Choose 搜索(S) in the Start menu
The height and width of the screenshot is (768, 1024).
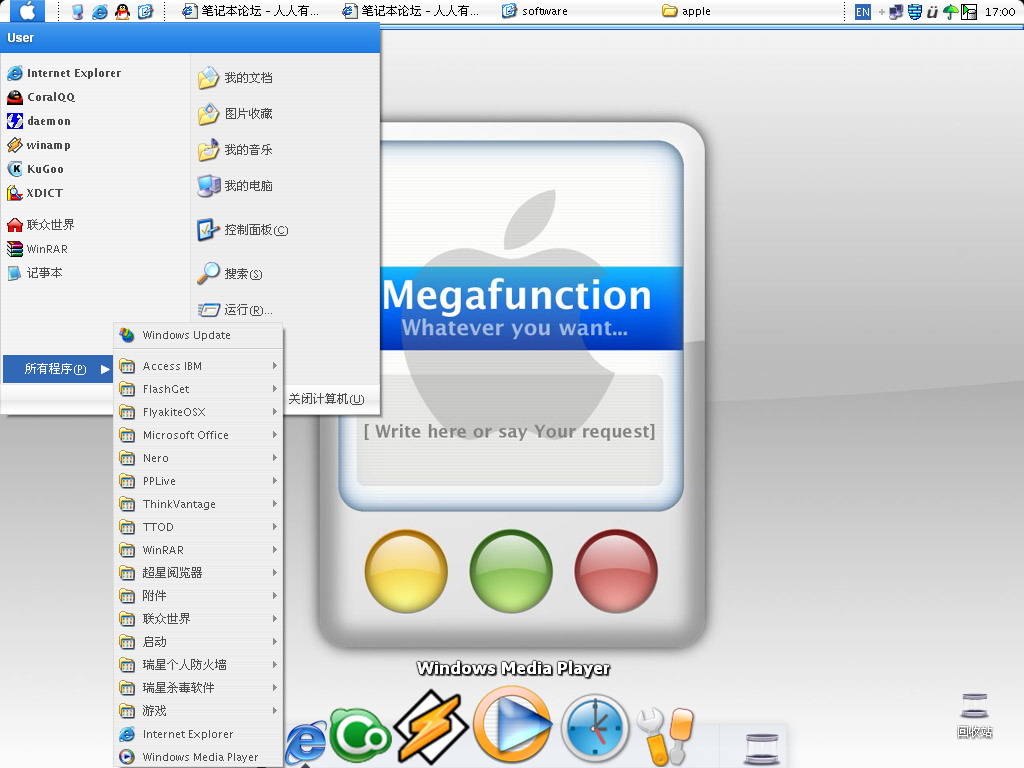click(x=230, y=274)
